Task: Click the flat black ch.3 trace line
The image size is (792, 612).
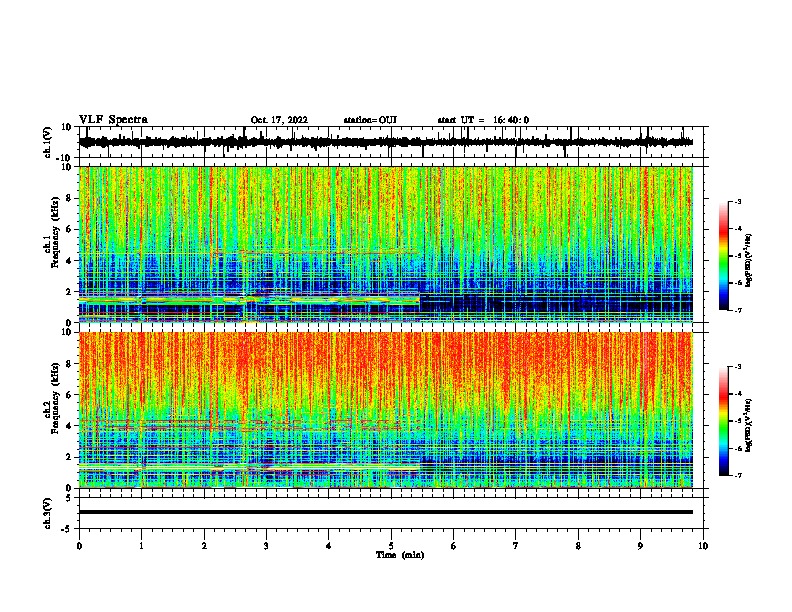Action: click(x=386, y=512)
